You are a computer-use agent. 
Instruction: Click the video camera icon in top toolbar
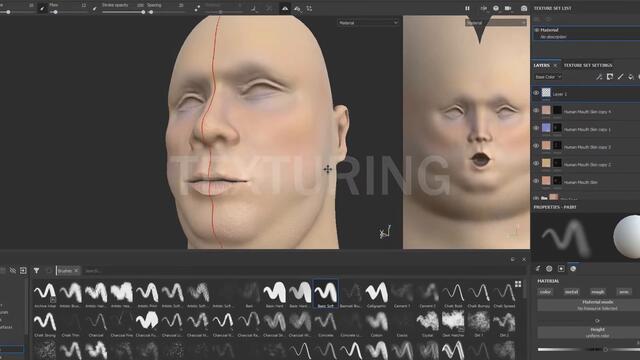508,8
